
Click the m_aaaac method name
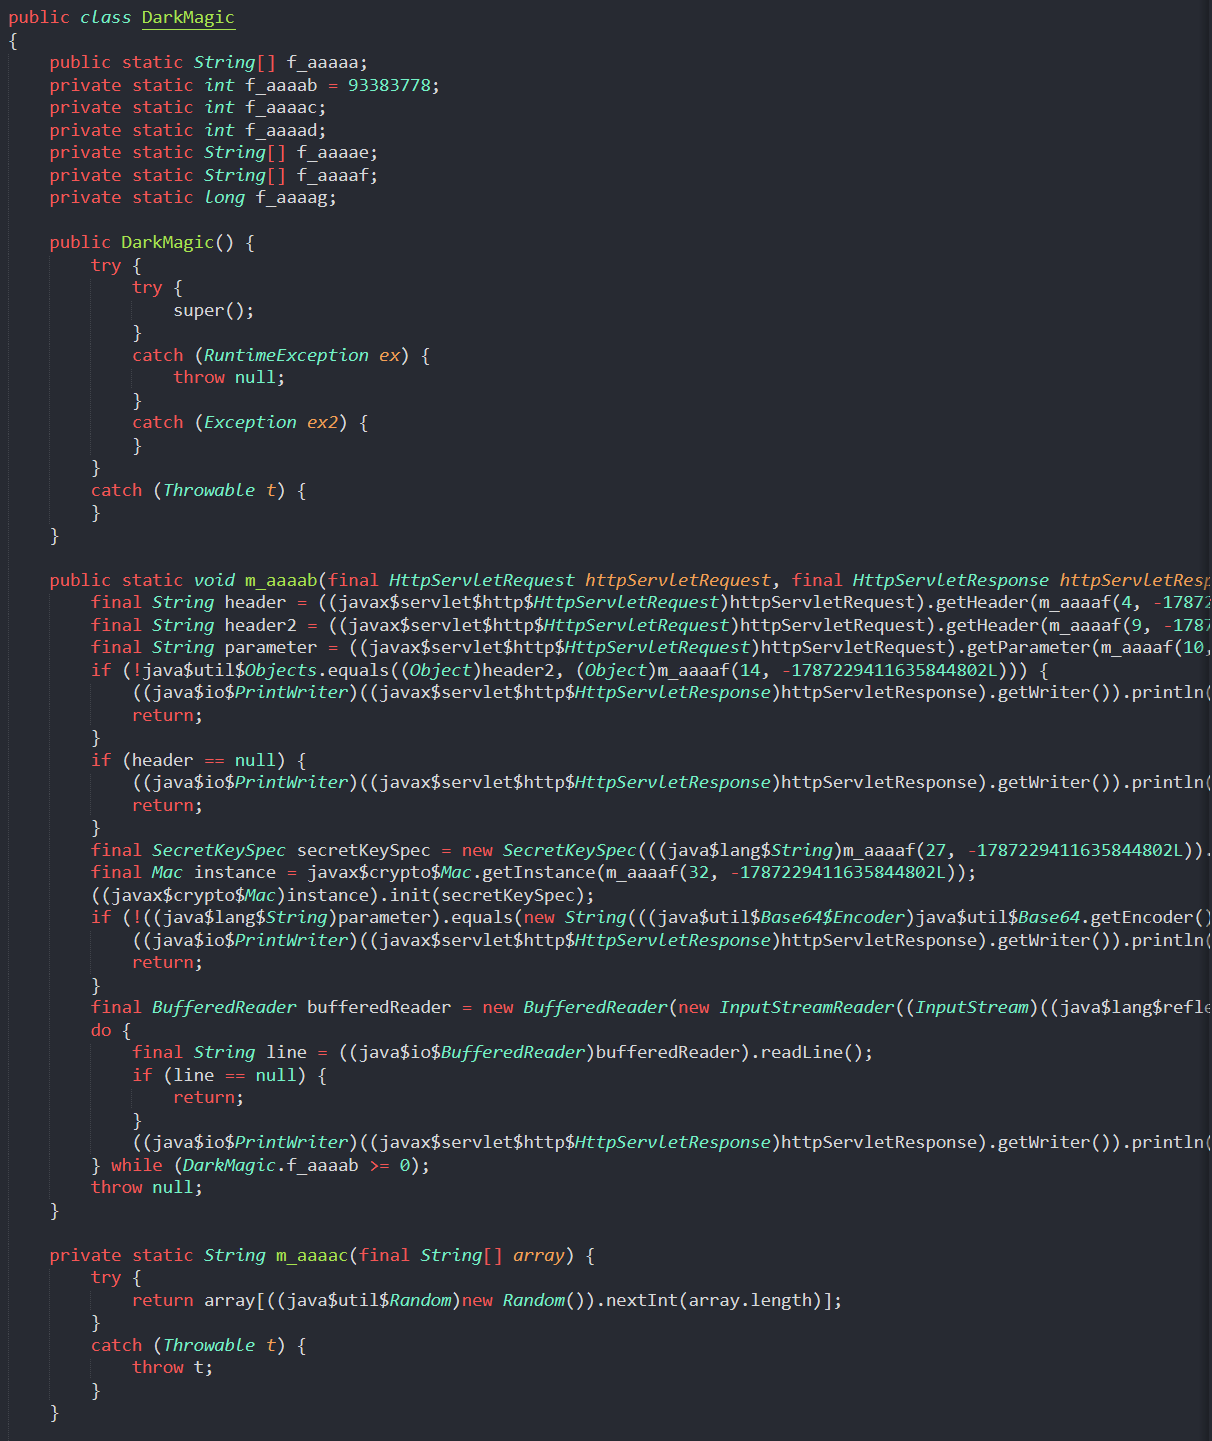pos(312,1255)
